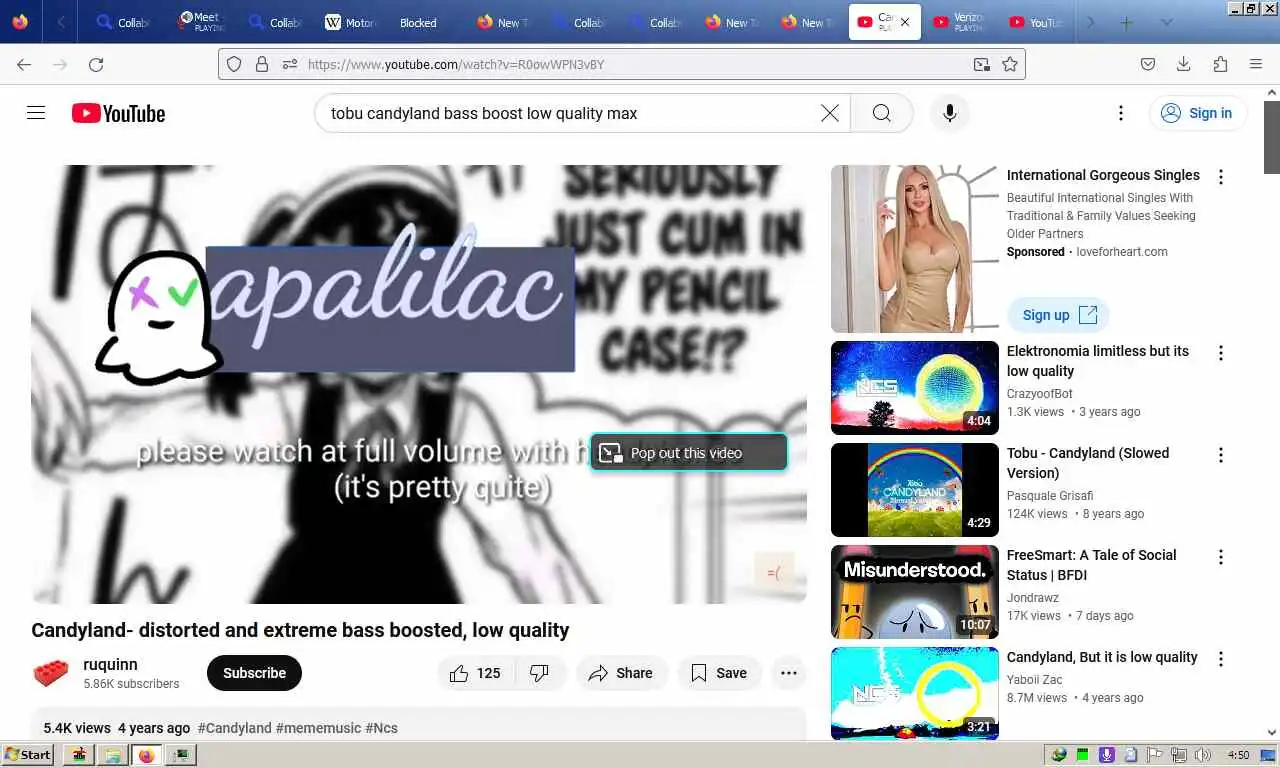The image size is (1280, 768).
Task: Clear the search query with X
Action: [830, 113]
